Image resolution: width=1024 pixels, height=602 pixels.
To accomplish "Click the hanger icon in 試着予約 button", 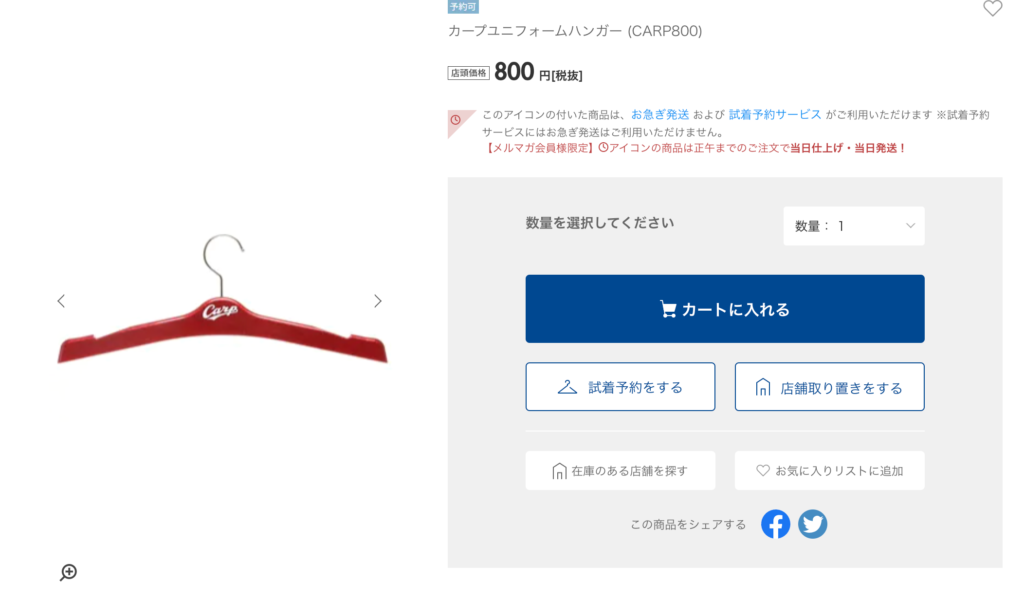I will pos(567,387).
